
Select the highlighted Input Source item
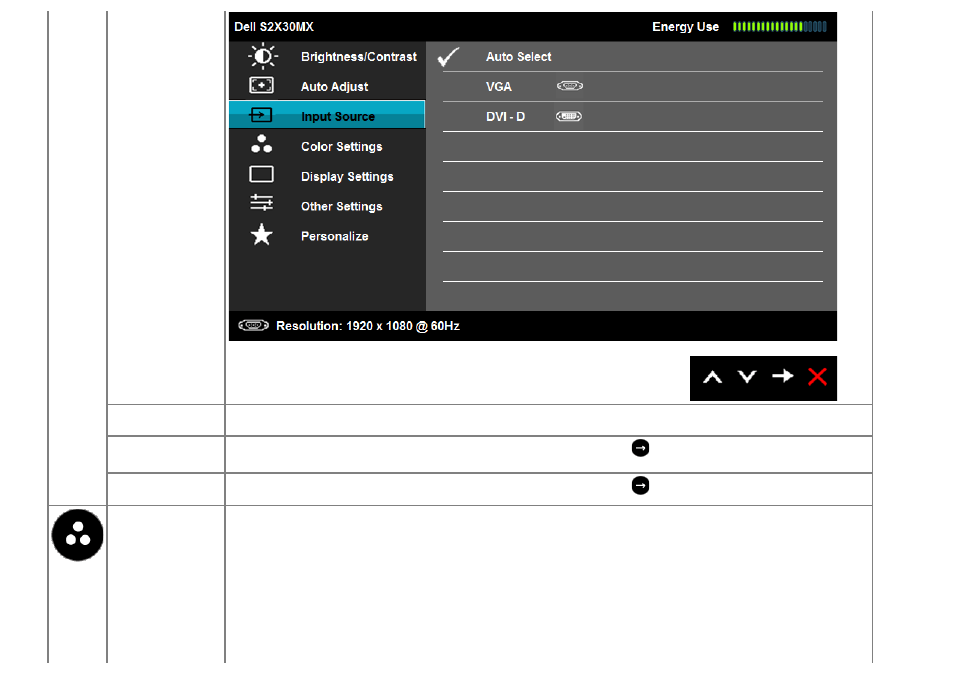coord(327,115)
